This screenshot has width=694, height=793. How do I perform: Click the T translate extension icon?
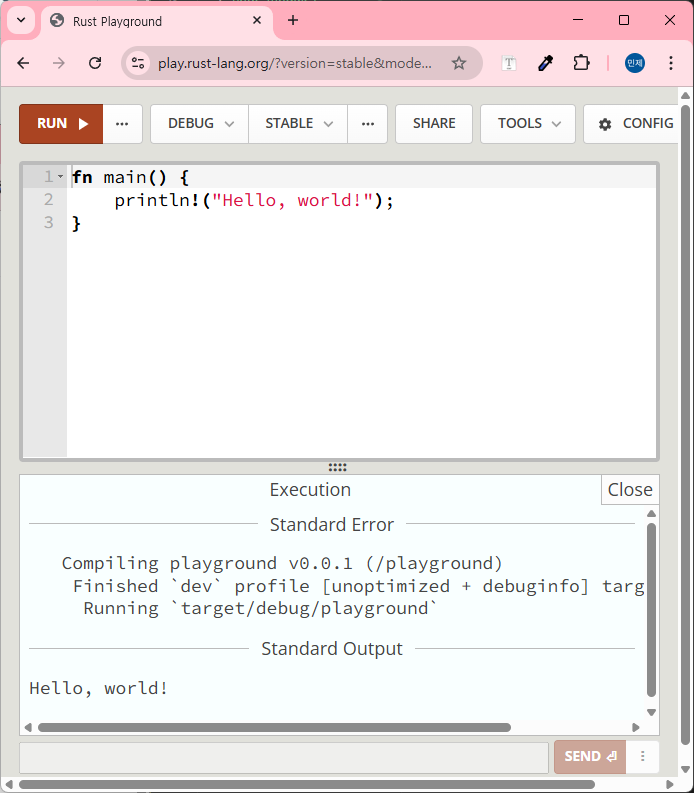[x=509, y=63]
